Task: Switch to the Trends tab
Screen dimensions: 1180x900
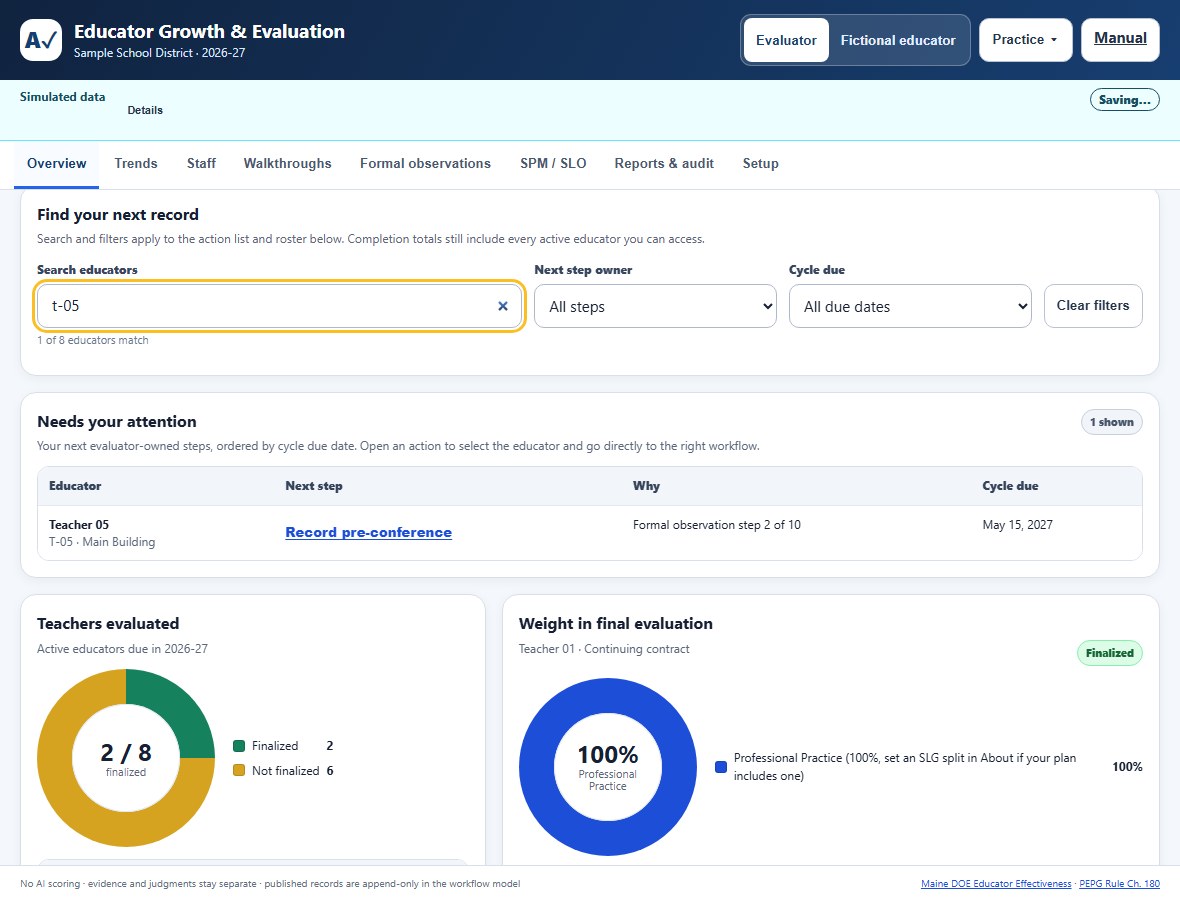Action: (135, 163)
